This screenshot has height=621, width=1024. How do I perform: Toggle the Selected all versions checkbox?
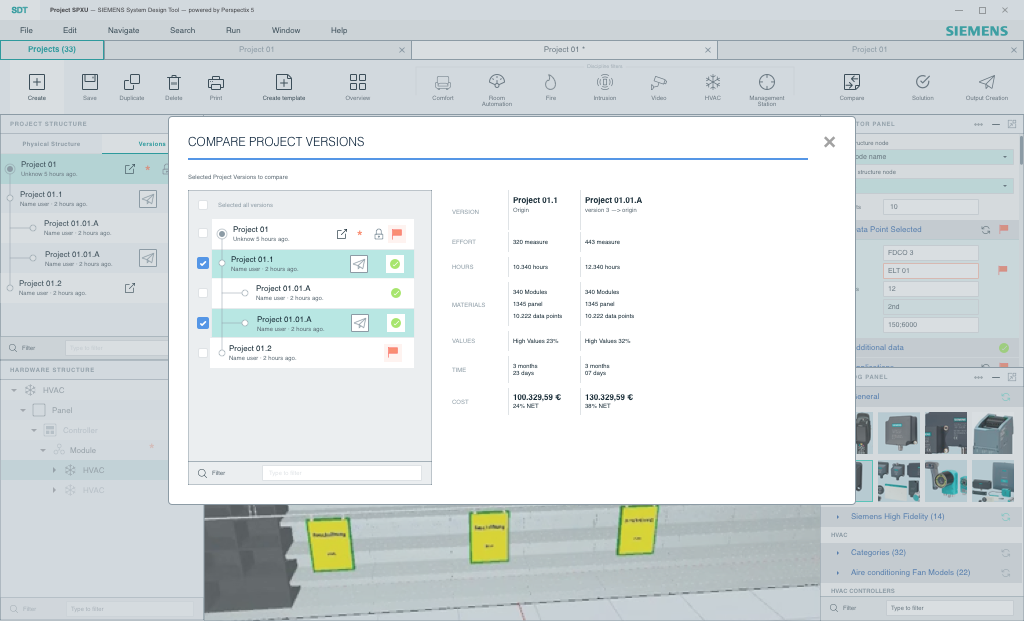(x=203, y=205)
